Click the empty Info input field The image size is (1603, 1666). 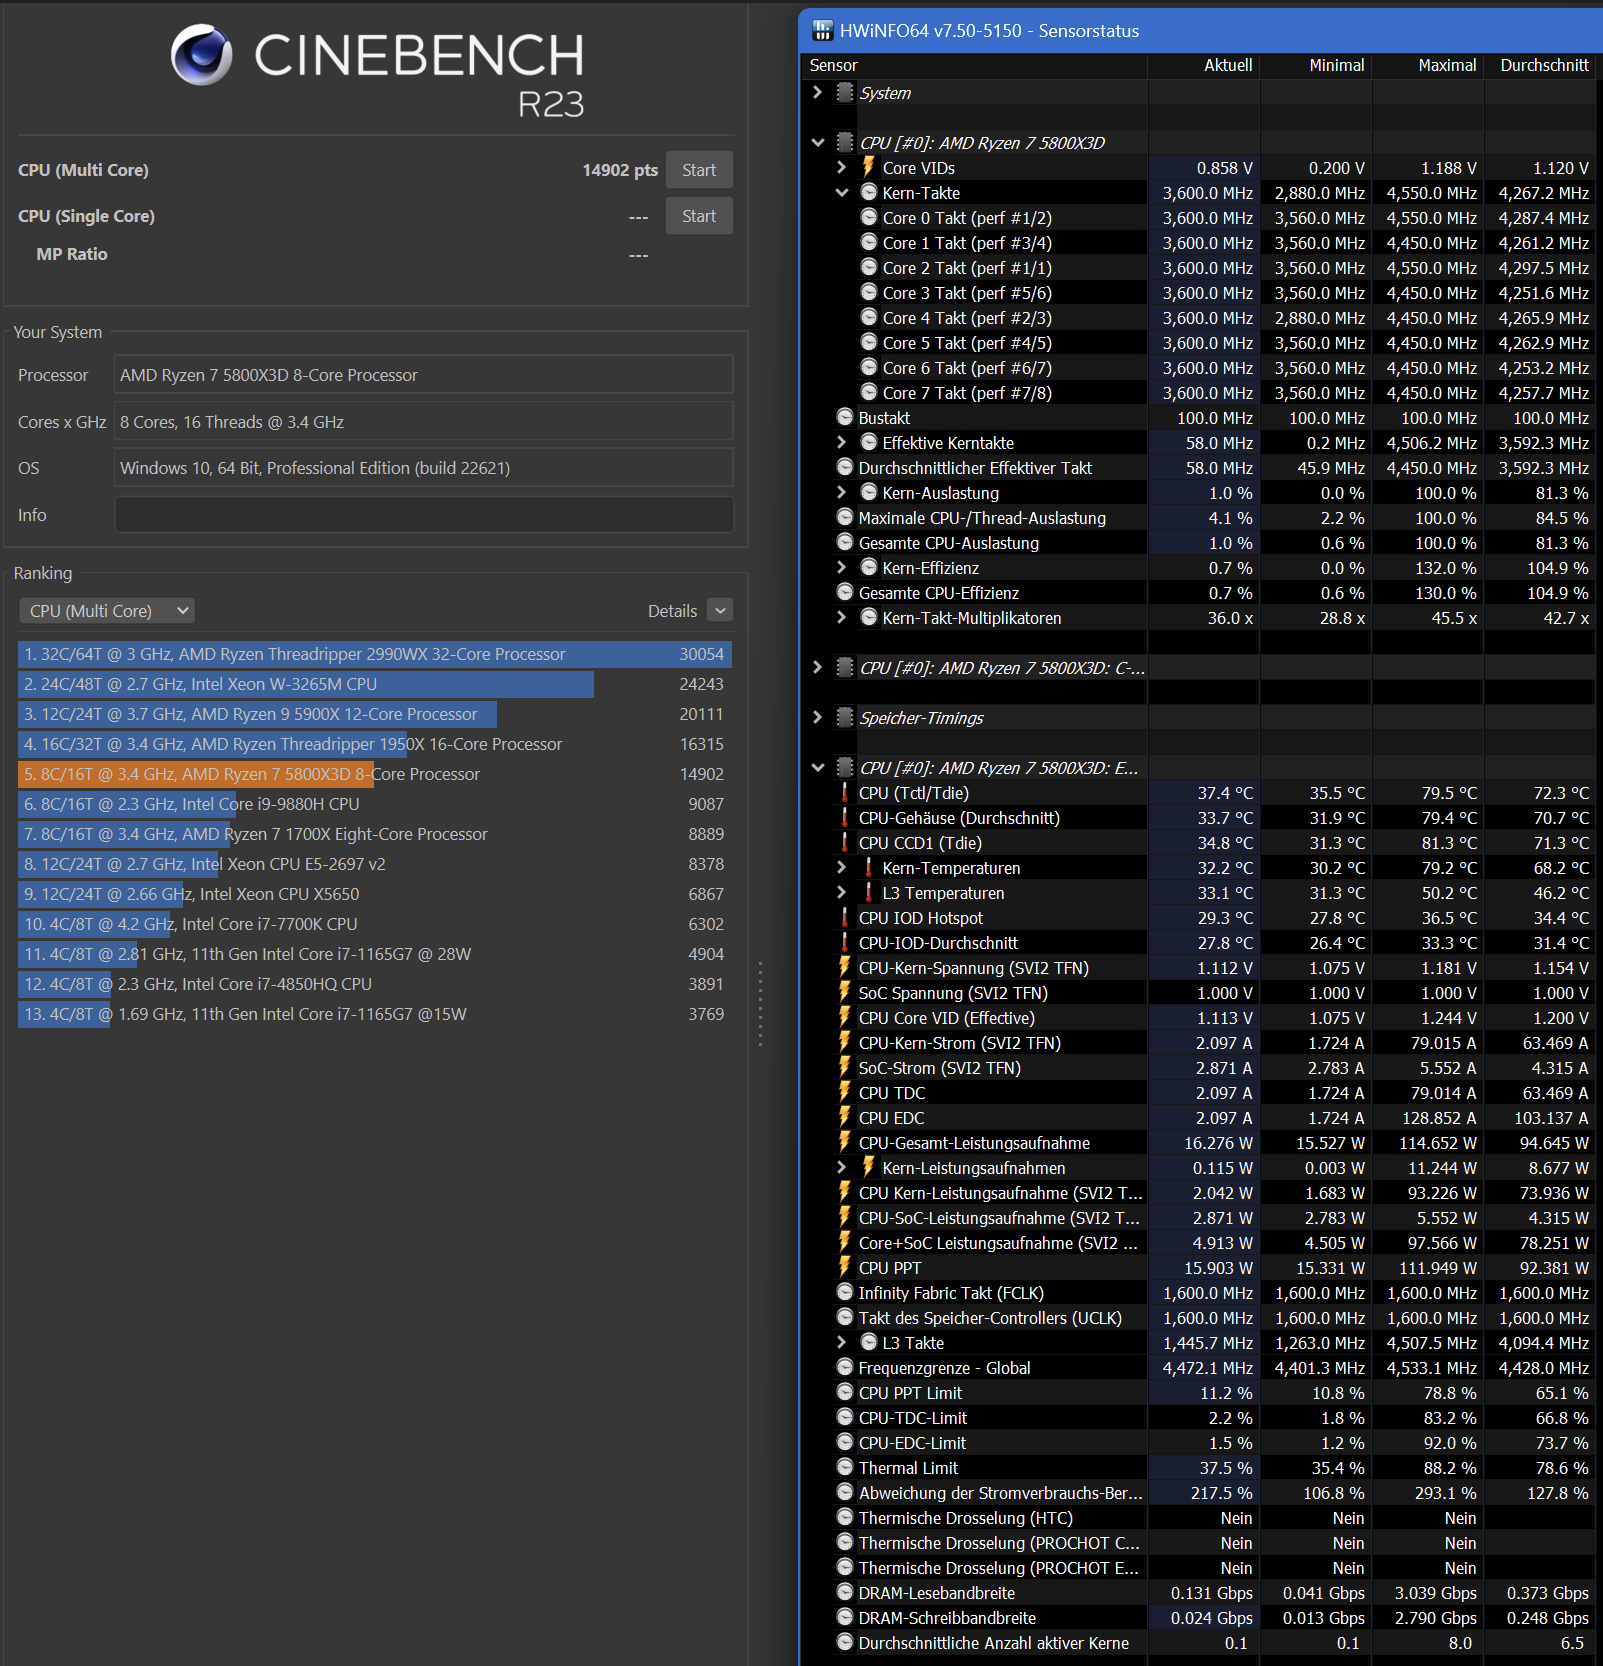[424, 515]
